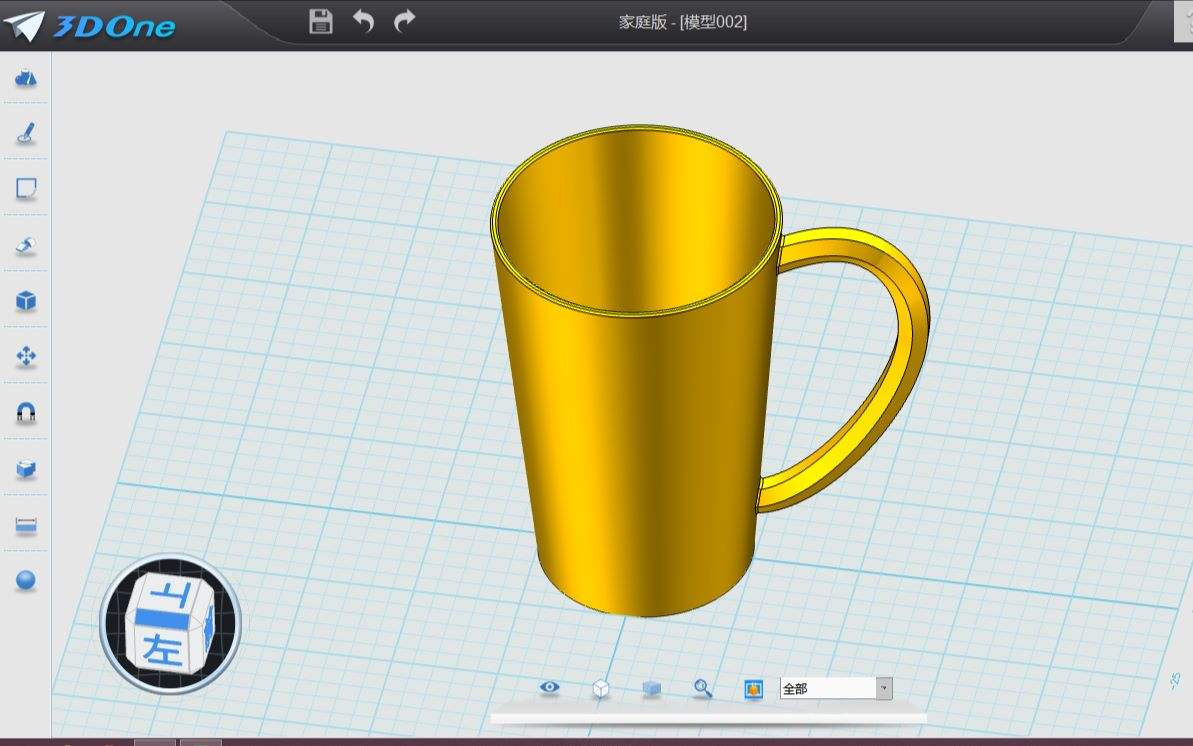Viewport: 1193px width, 746px height.
Task: Select the measure distance ruler tool
Action: click(26, 525)
